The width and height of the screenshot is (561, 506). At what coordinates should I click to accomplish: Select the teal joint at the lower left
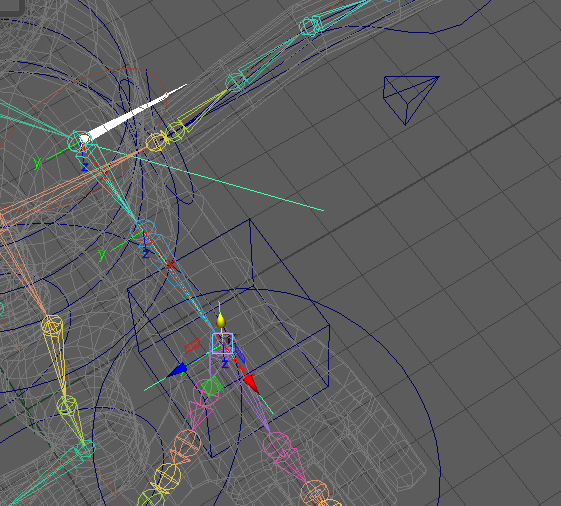coord(84,450)
